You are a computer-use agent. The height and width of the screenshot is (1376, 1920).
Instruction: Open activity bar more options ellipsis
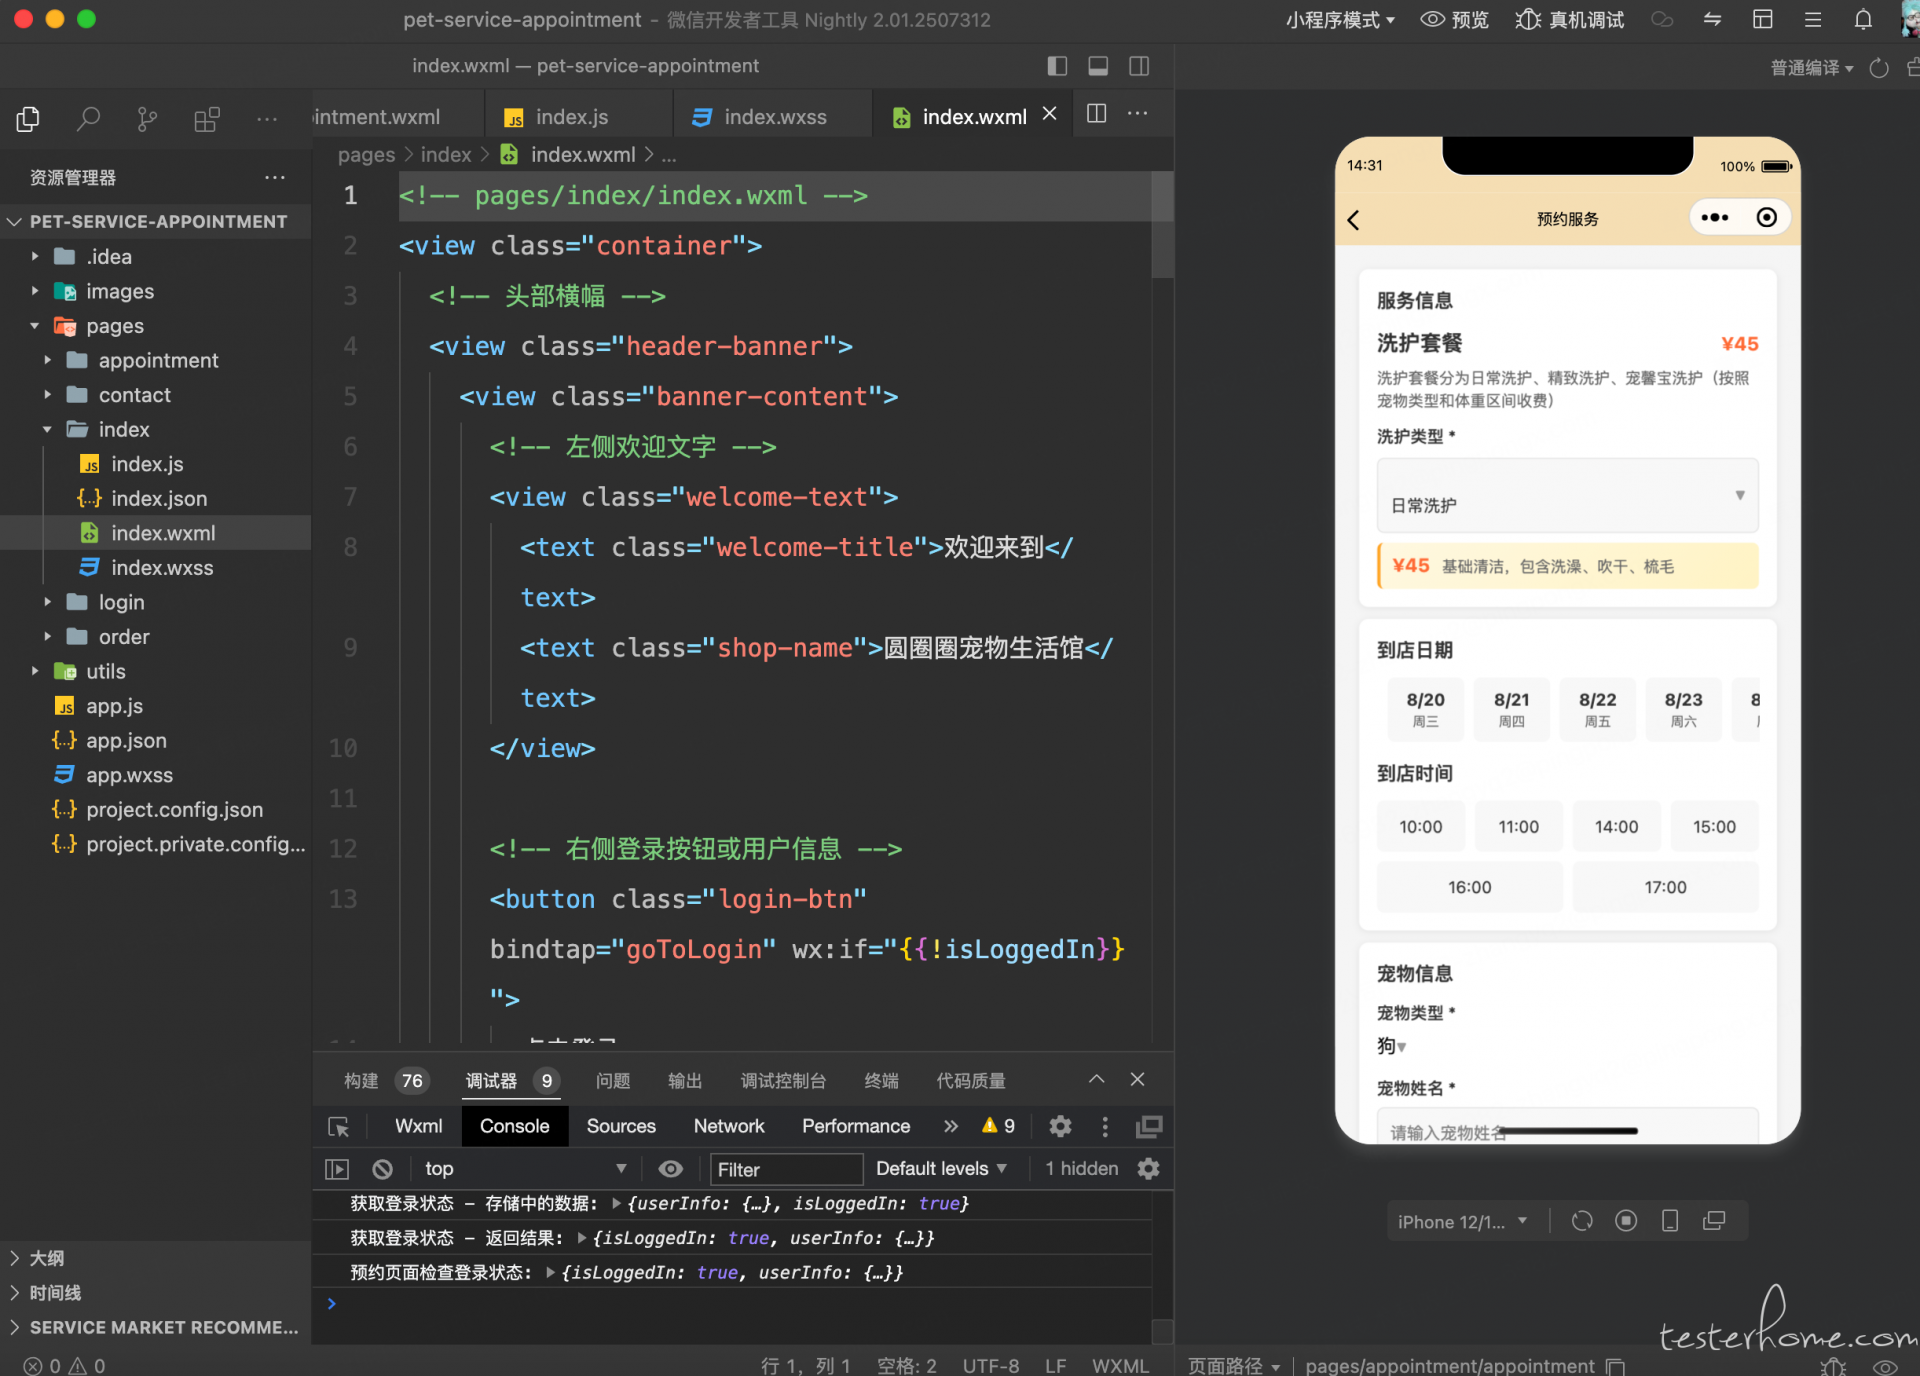267,120
